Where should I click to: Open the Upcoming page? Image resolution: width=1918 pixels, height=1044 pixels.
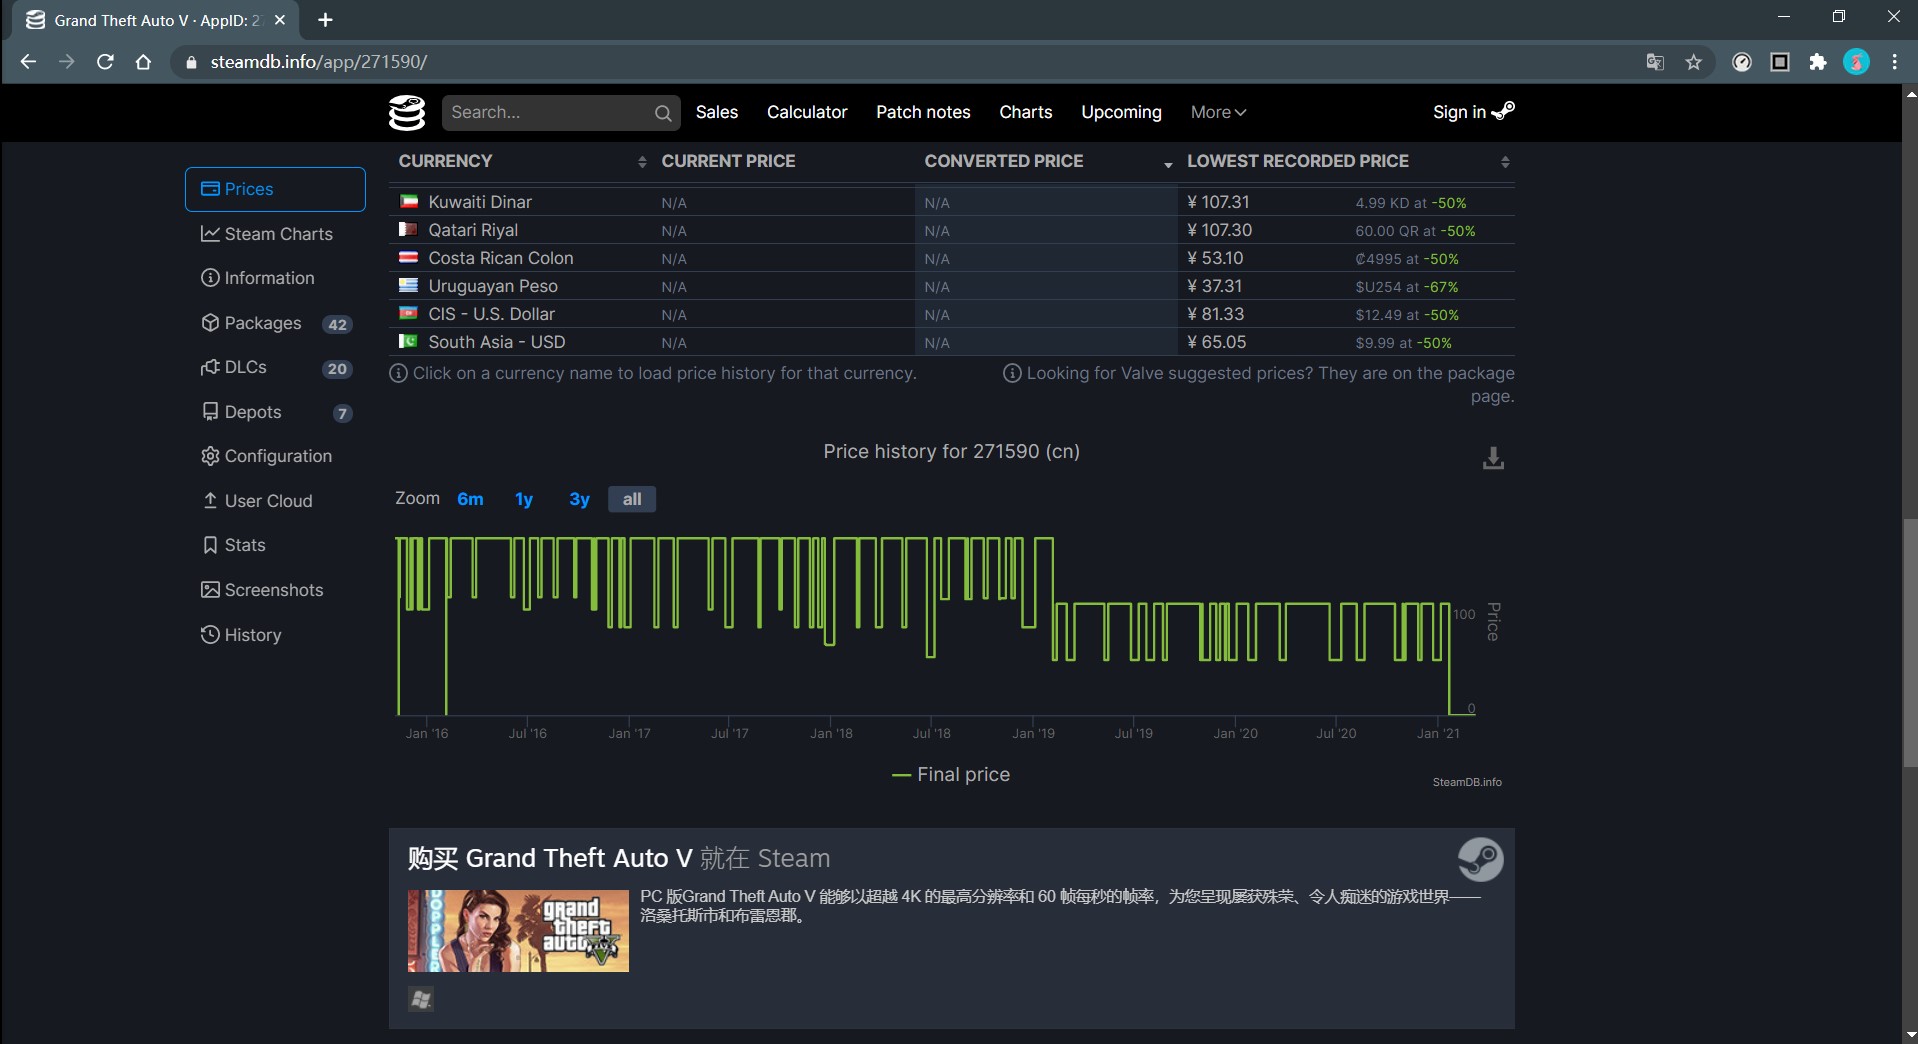pos(1121,112)
